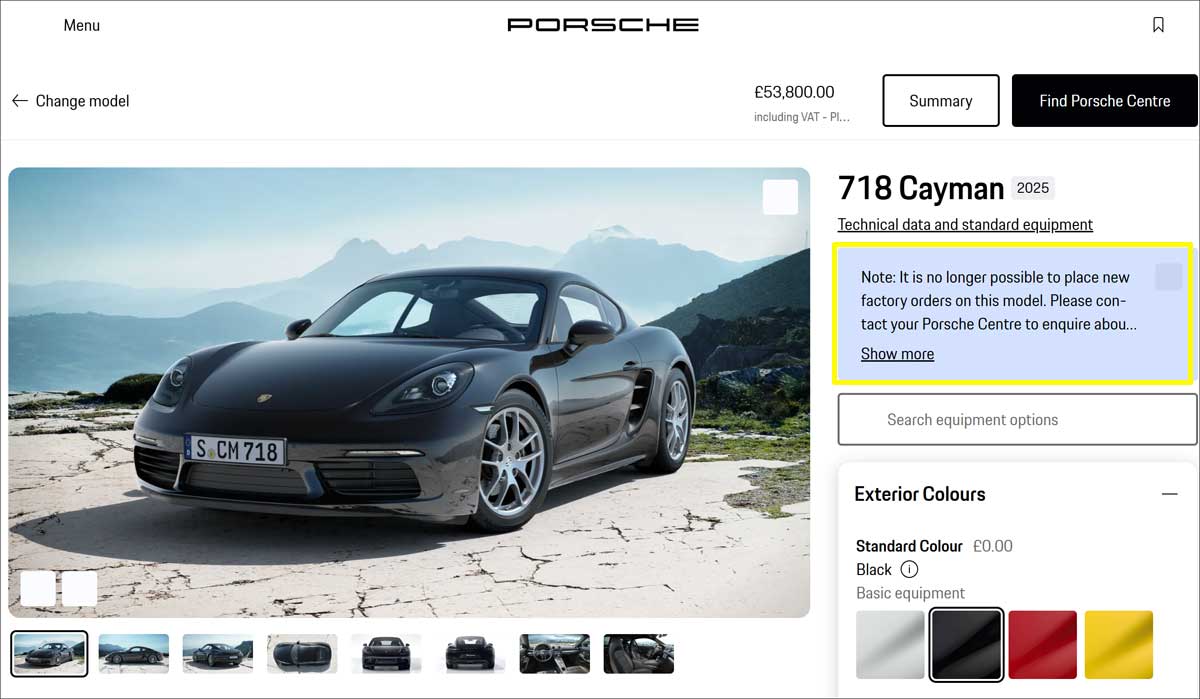Click the Exterior Colours heading
Screen dimensions: 1200x699
919,494
